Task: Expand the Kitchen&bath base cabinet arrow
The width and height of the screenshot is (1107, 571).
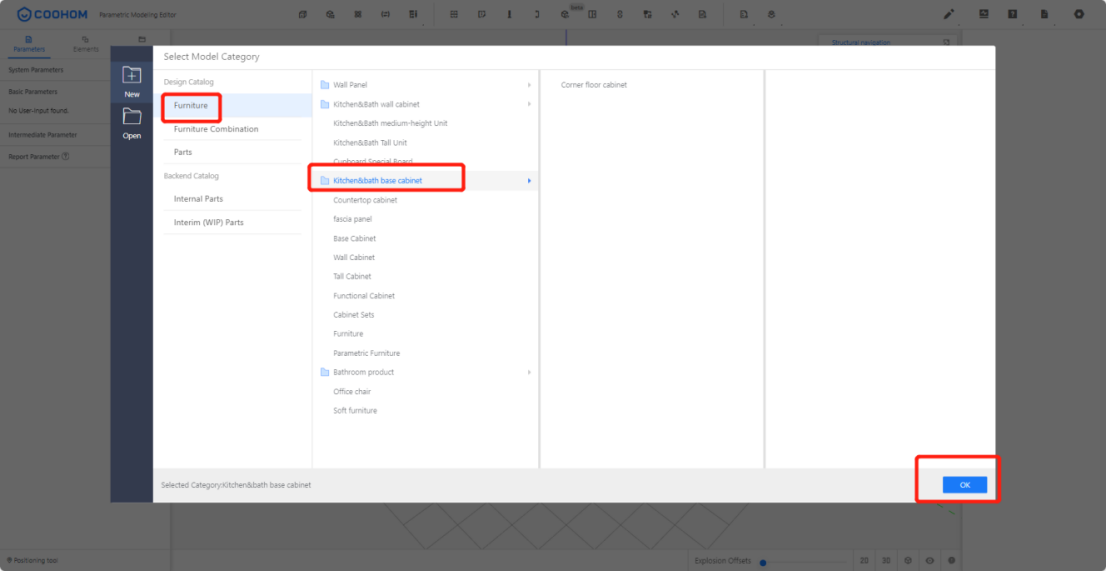Action: click(x=529, y=181)
